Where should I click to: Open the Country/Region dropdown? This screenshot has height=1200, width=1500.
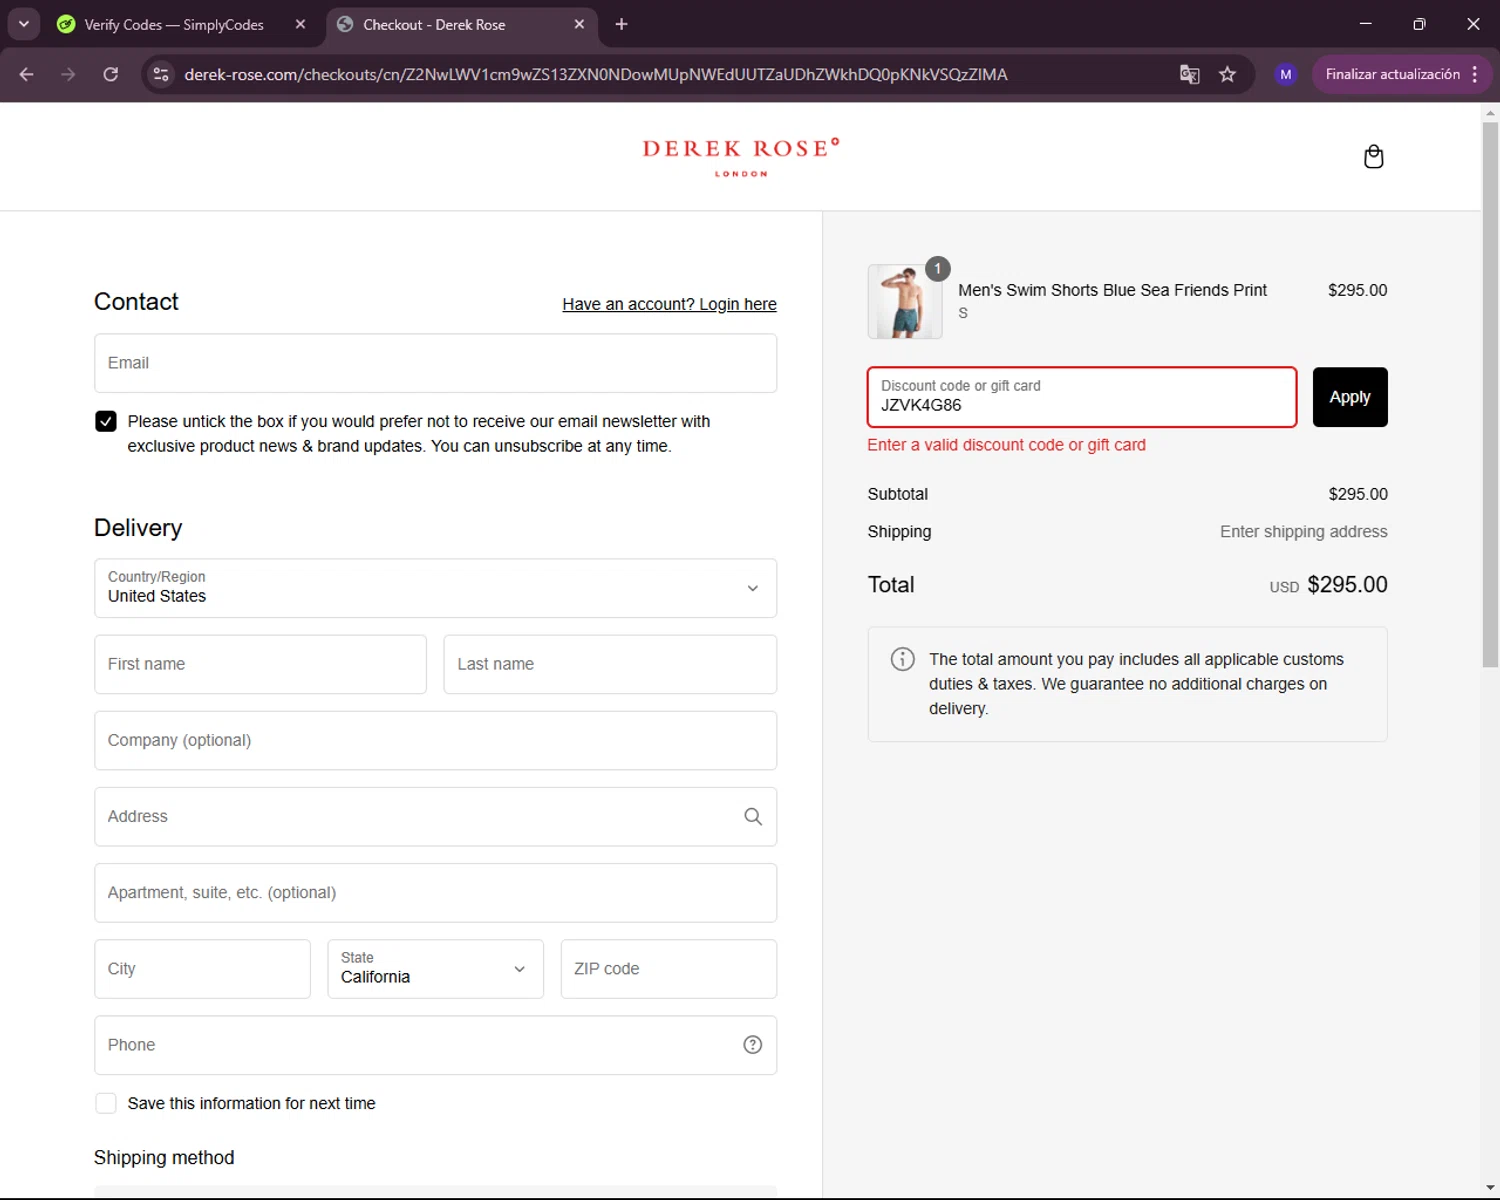click(x=435, y=588)
